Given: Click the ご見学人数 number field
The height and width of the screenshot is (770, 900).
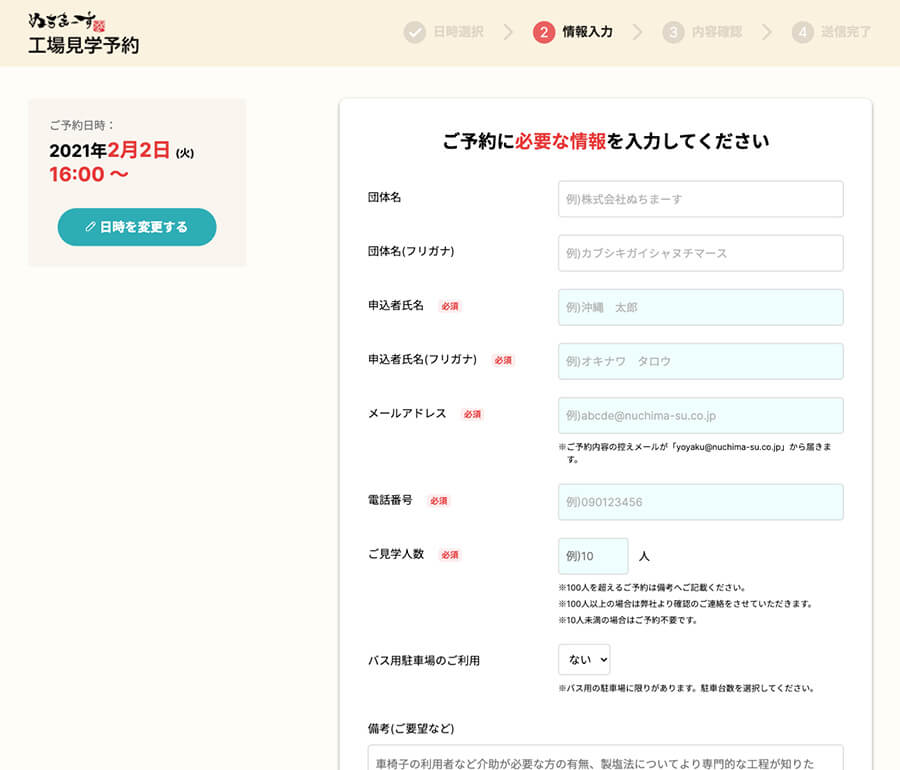Looking at the screenshot, I should tap(593, 556).
